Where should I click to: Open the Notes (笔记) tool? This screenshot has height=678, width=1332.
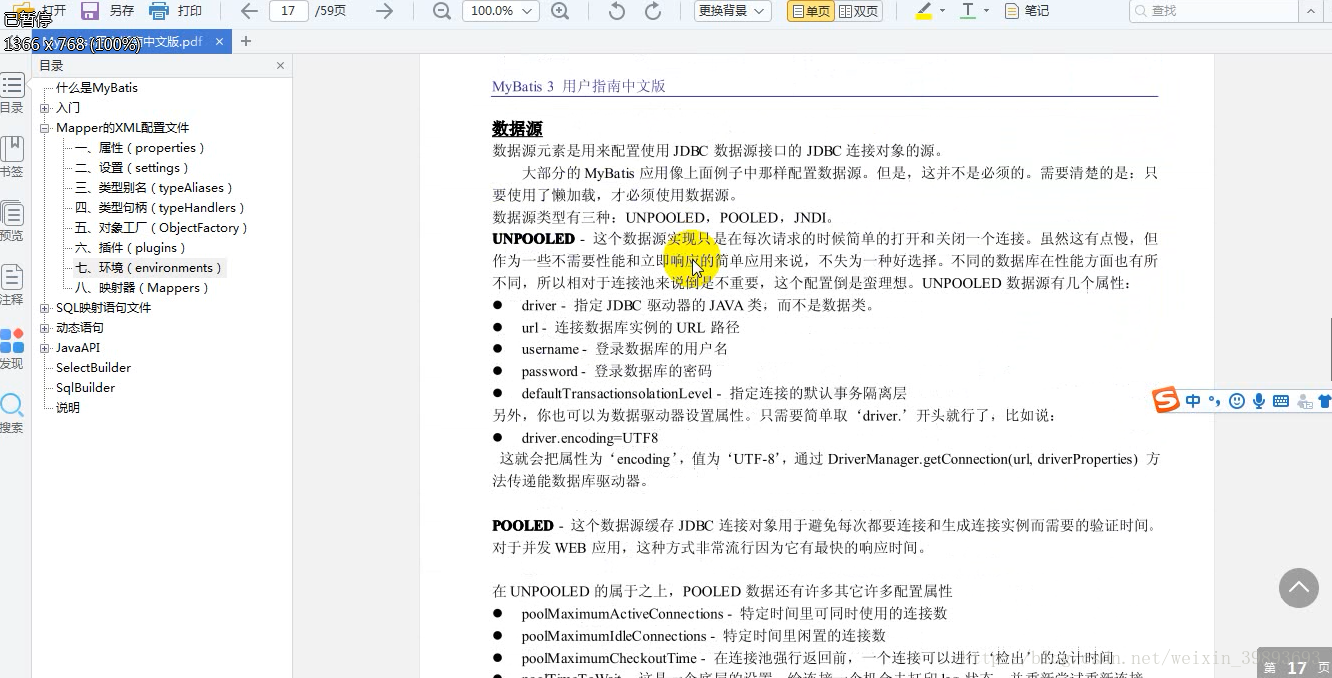[x=1027, y=11]
